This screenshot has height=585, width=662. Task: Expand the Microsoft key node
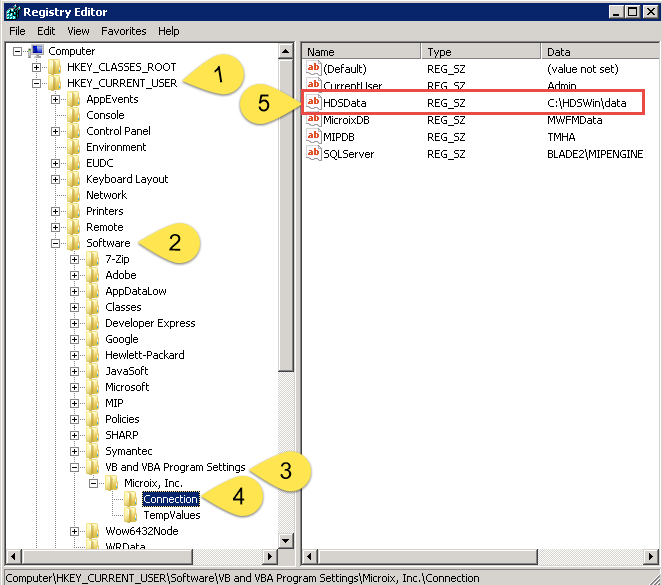click(x=75, y=387)
